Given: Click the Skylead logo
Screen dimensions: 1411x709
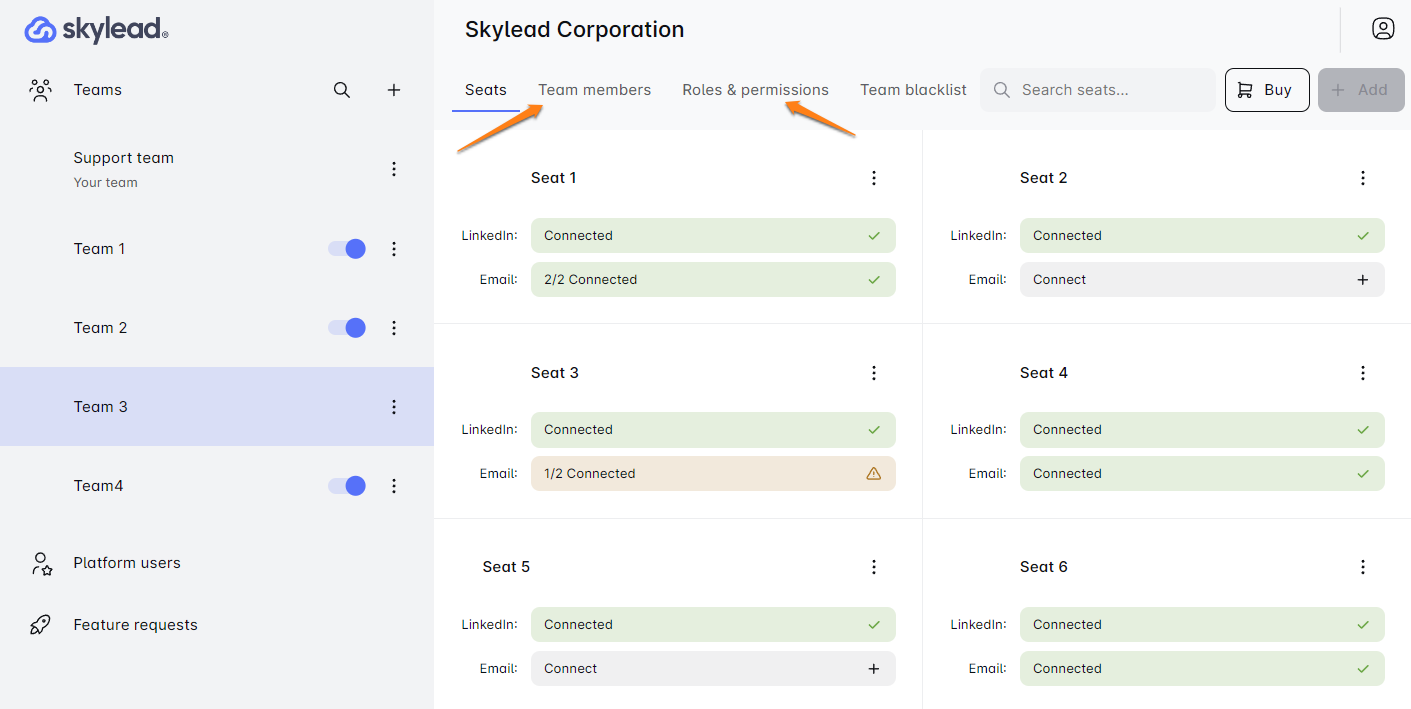Looking at the screenshot, I should pyautogui.click(x=96, y=30).
